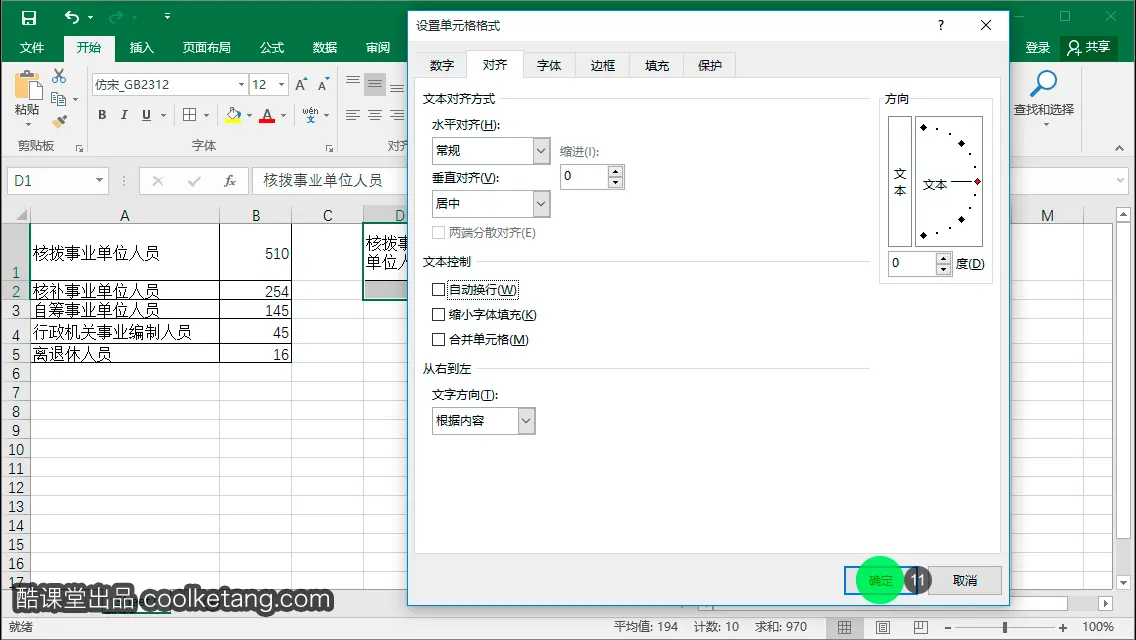Click the dialog help question mark
Screen dimensions: 1136x640
point(940,25)
